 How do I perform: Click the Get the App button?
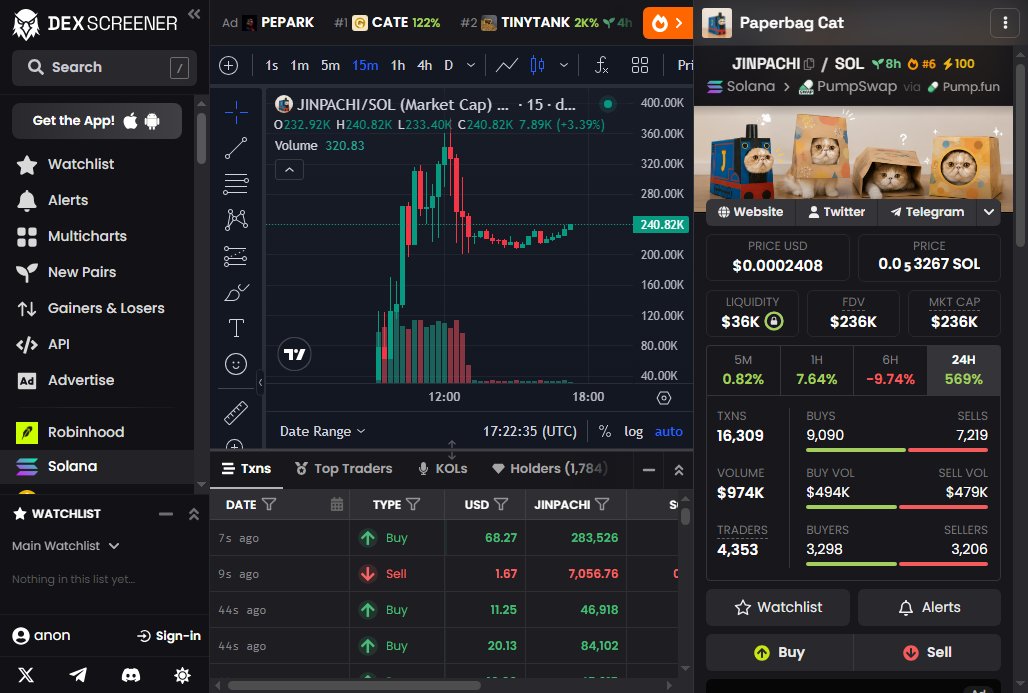point(97,121)
